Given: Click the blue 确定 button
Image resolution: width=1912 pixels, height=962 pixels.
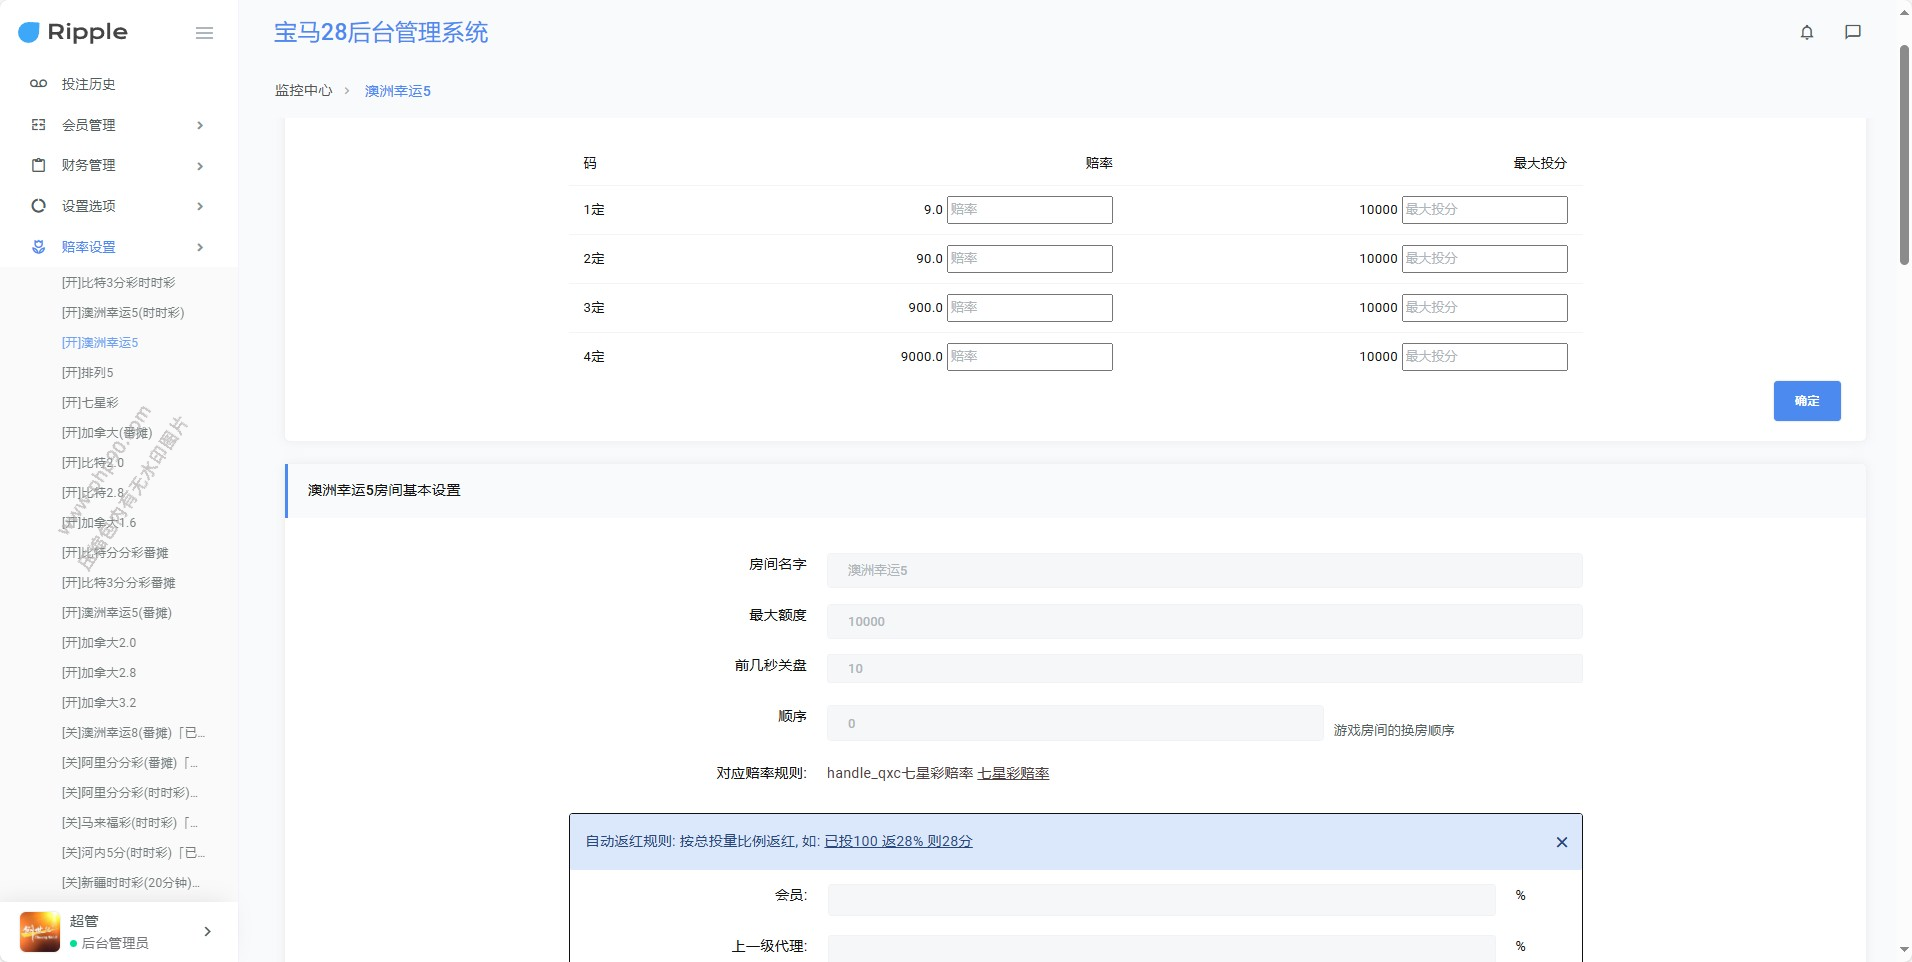Looking at the screenshot, I should pos(1806,401).
